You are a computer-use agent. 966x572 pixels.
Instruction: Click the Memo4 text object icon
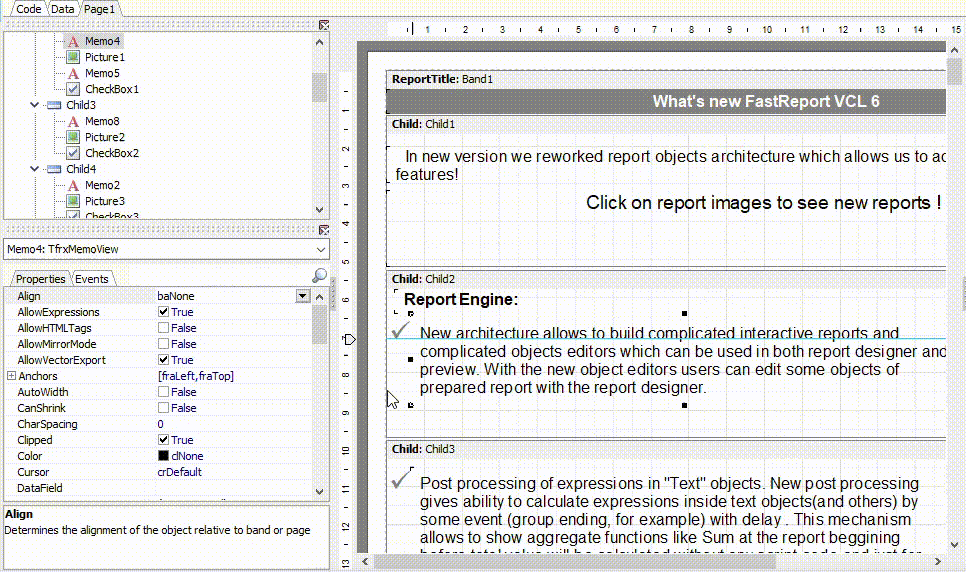point(73,41)
